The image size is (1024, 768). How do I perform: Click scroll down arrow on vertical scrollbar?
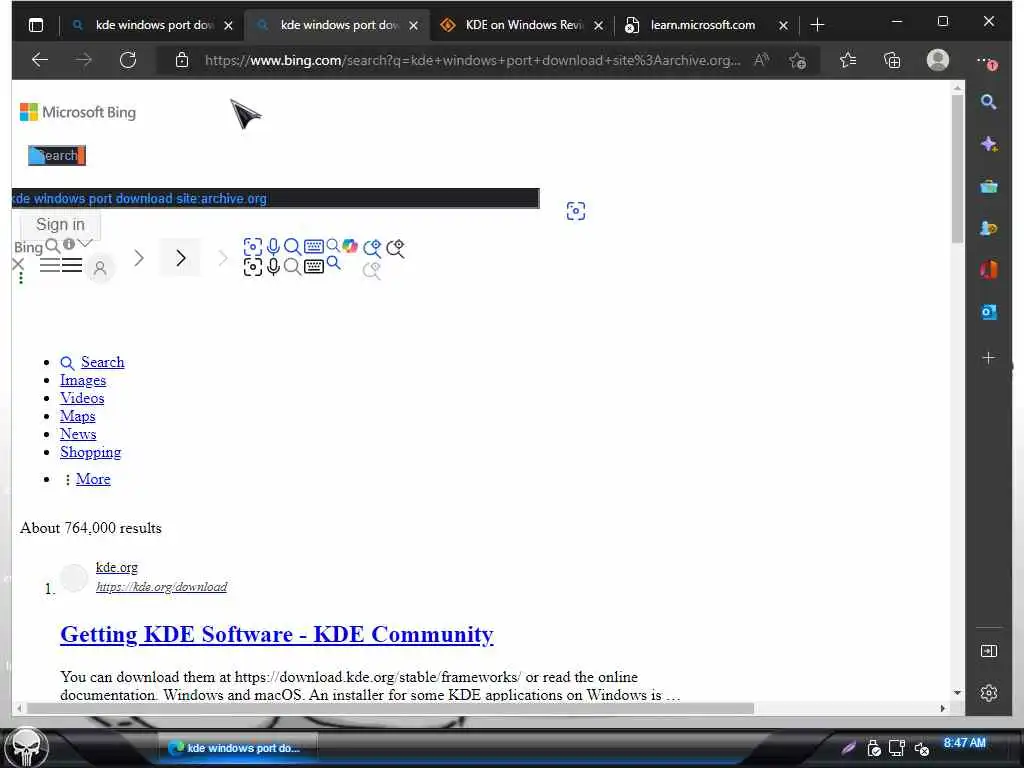pos(957,693)
